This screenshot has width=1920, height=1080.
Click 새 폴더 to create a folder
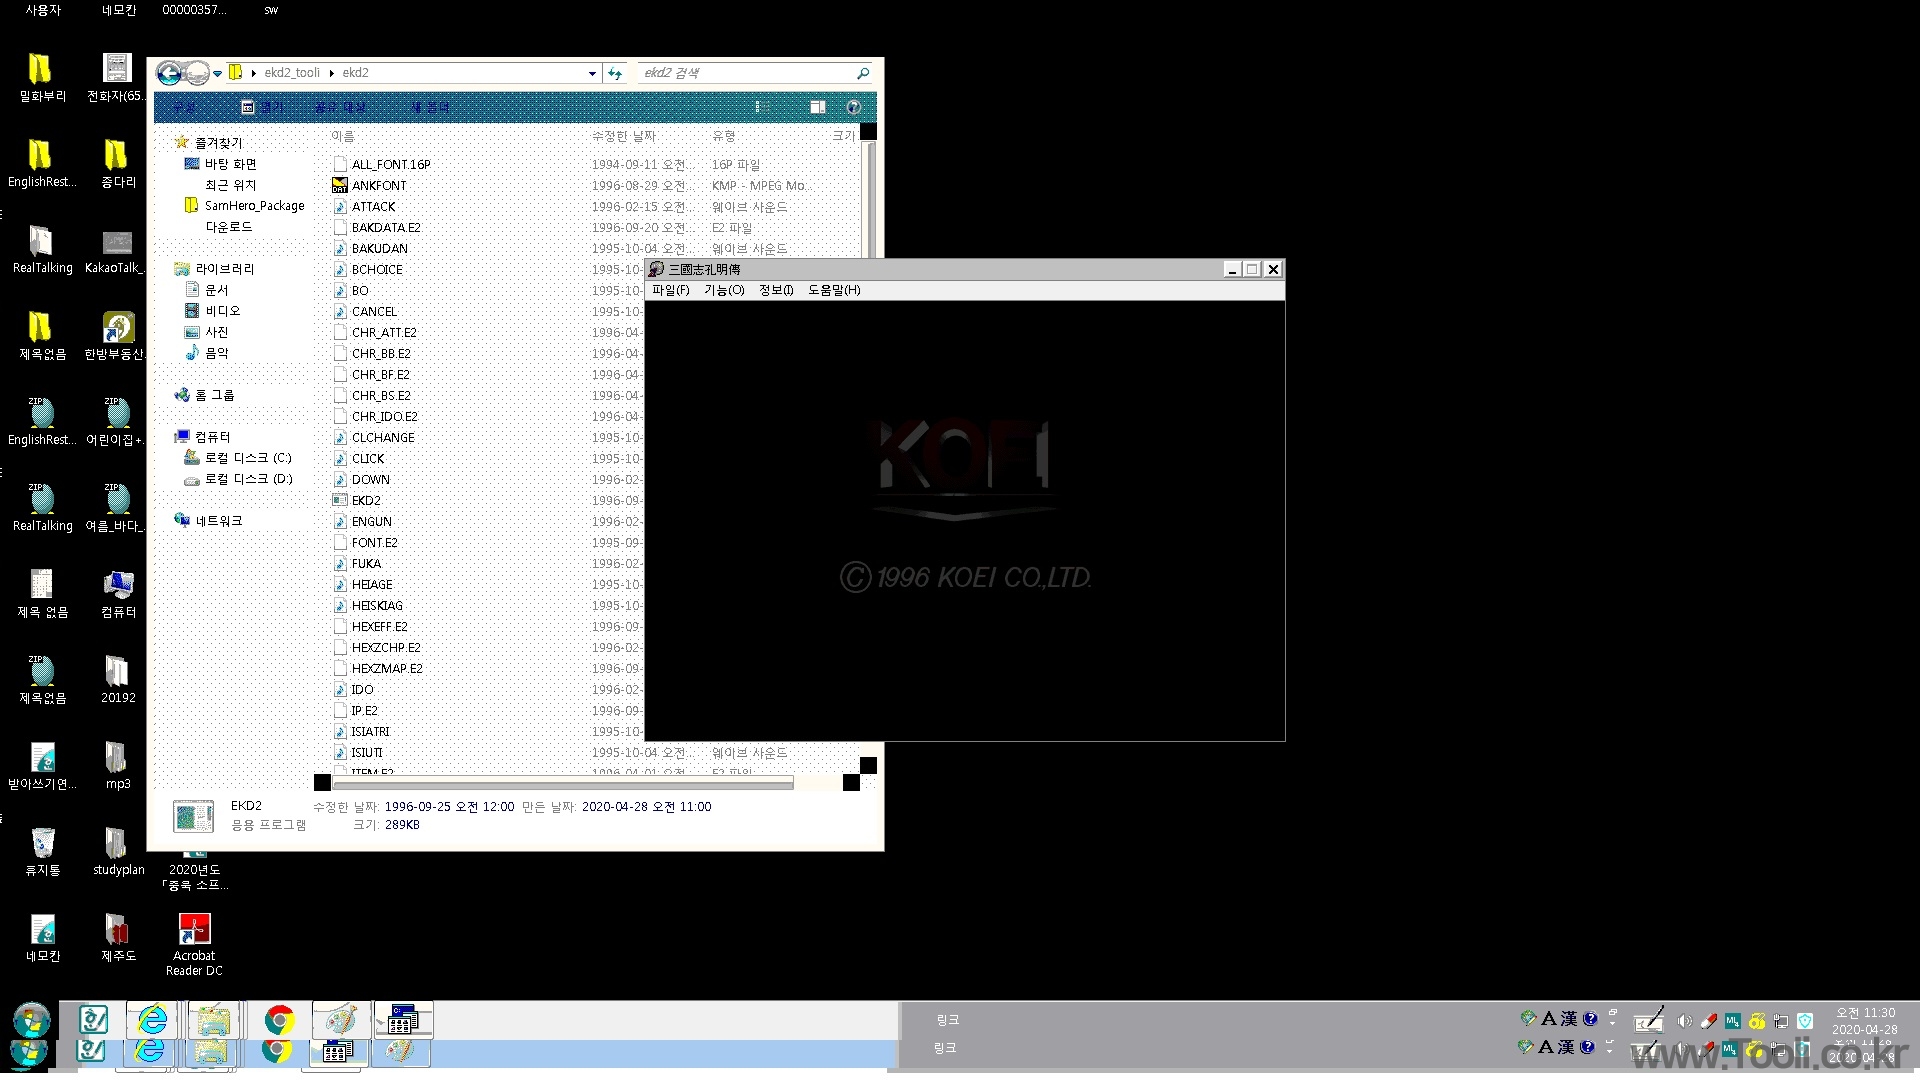(x=430, y=107)
